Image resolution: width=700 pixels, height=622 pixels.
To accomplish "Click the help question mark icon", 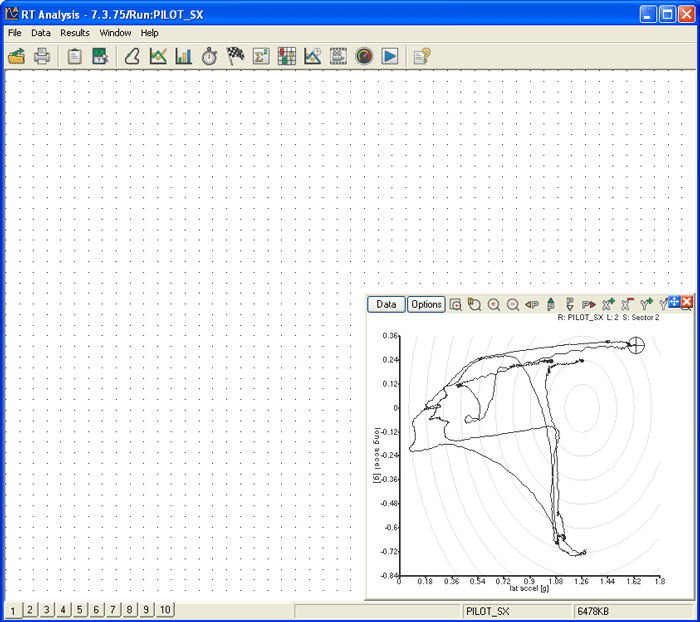I will pos(421,56).
